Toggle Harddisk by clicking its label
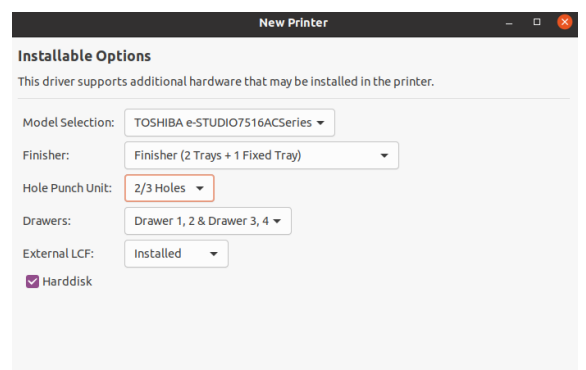Viewport: 586px width, 370px height. click(x=67, y=281)
